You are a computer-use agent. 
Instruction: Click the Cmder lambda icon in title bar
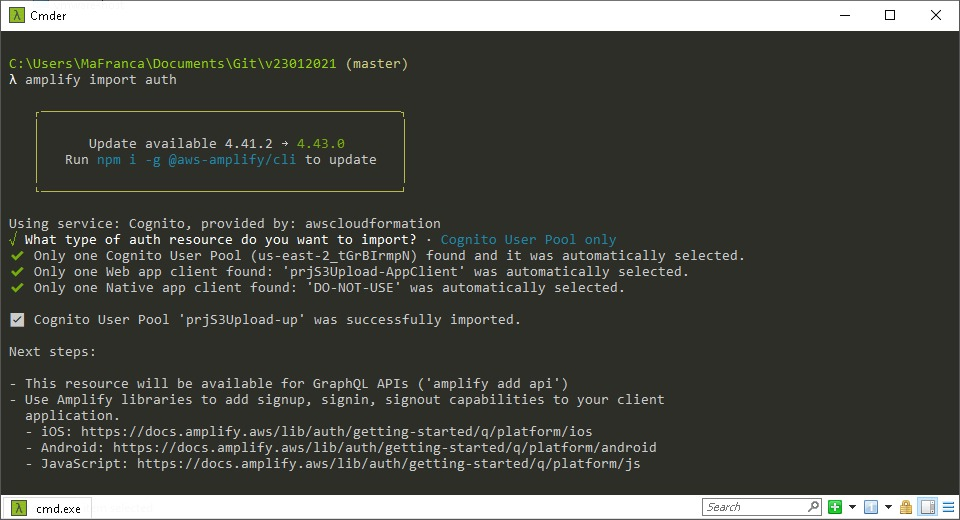tap(17, 15)
